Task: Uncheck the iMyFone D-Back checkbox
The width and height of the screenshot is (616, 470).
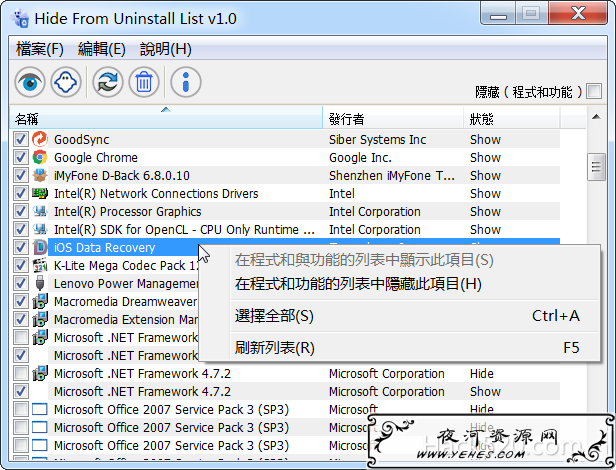Action: pos(20,175)
